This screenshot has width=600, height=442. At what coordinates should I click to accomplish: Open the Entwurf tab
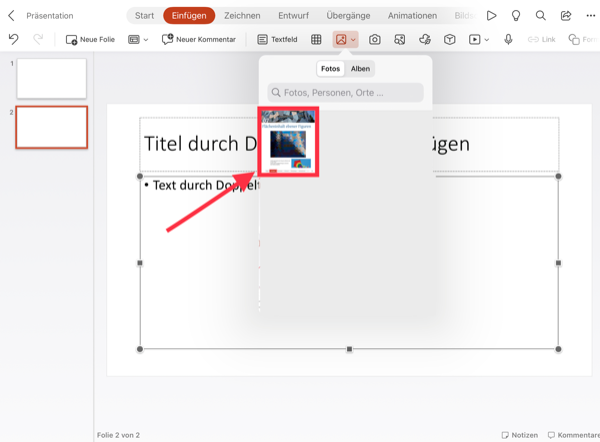[293, 16]
